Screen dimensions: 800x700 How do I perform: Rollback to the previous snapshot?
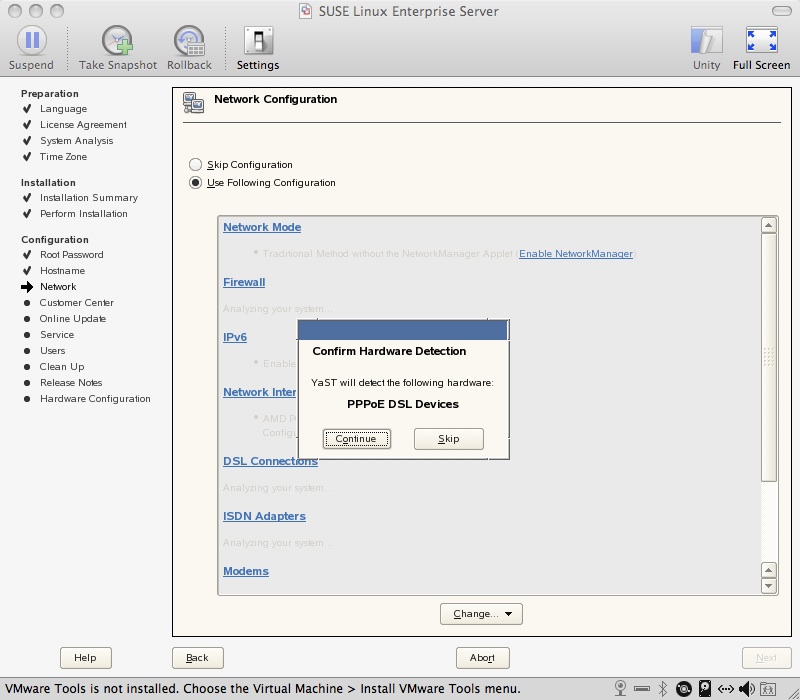click(x=189, y=48)
